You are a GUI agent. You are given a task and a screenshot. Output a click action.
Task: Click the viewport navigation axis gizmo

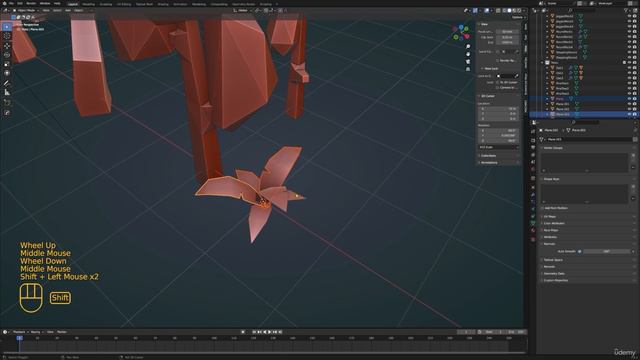[461, 33]
